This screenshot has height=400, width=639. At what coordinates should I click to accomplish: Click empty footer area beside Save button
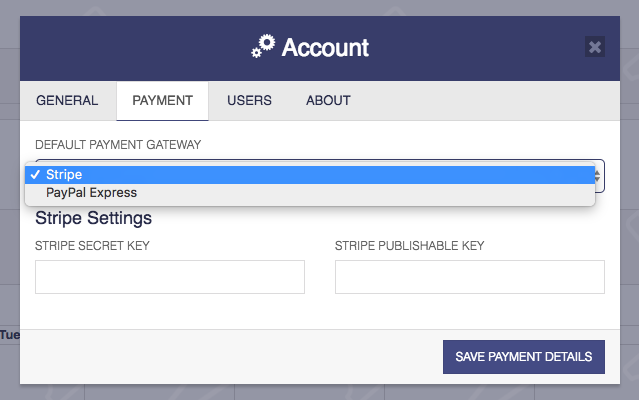click(230, 356)
